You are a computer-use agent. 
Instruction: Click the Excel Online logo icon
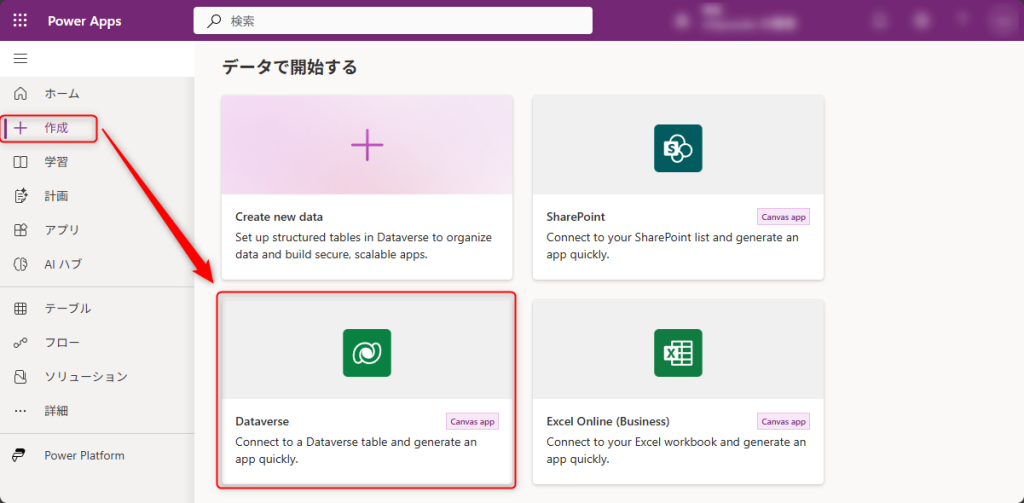[678, 353]
